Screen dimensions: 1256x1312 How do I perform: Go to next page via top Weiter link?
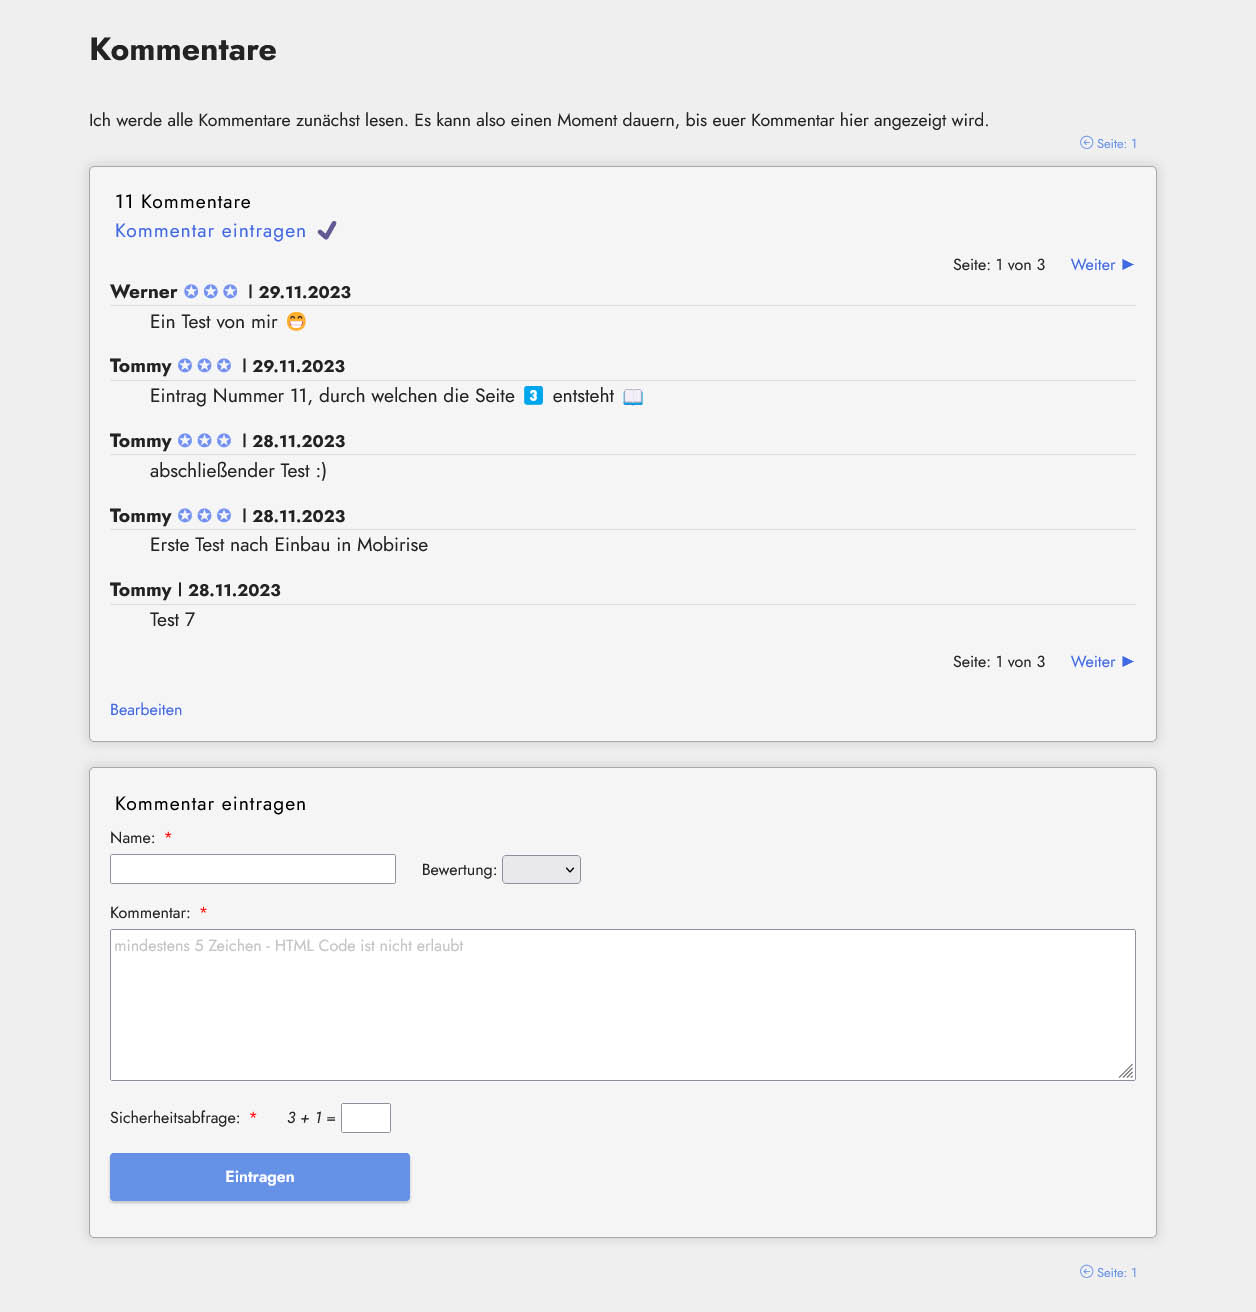tap(1092, 265)
